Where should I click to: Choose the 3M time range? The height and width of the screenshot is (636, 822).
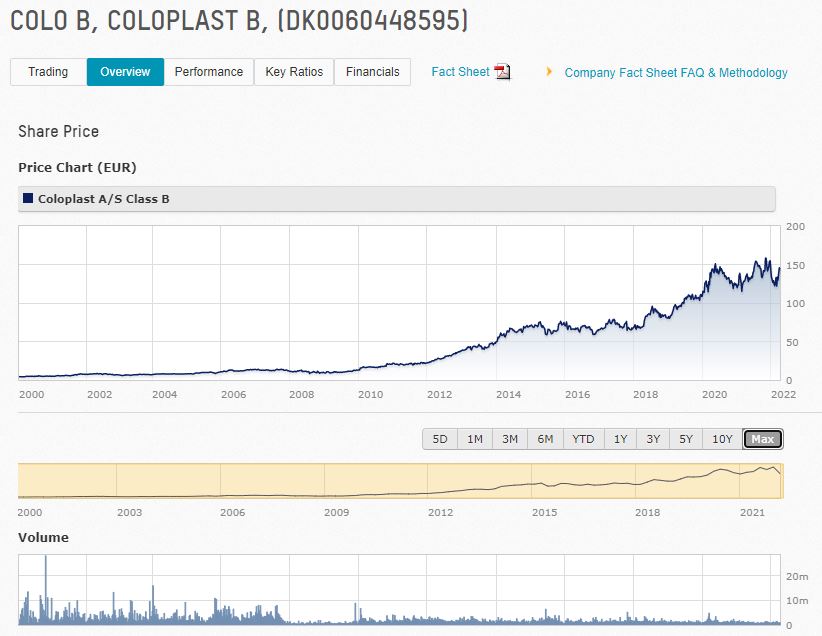tap(510, 439)
